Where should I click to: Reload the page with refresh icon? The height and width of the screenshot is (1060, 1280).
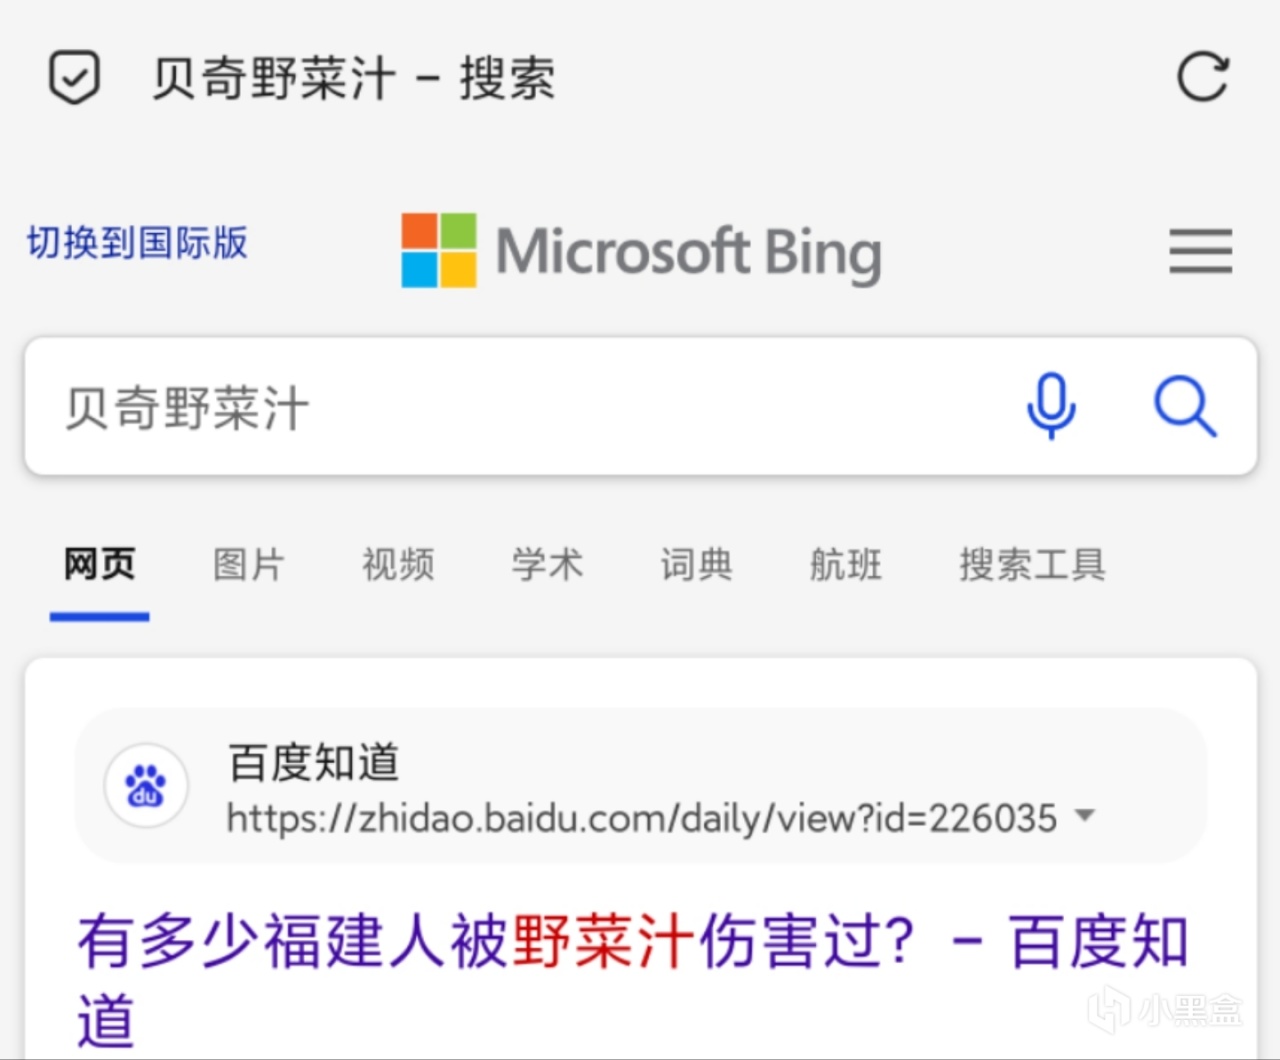1202,77
